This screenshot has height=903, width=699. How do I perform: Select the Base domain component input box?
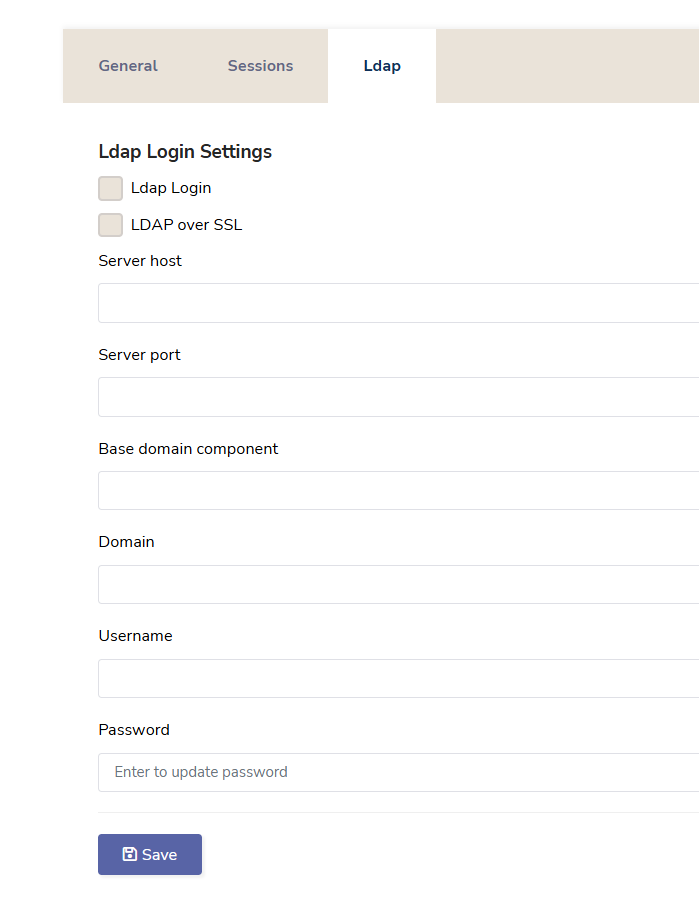tap(398, 491)
